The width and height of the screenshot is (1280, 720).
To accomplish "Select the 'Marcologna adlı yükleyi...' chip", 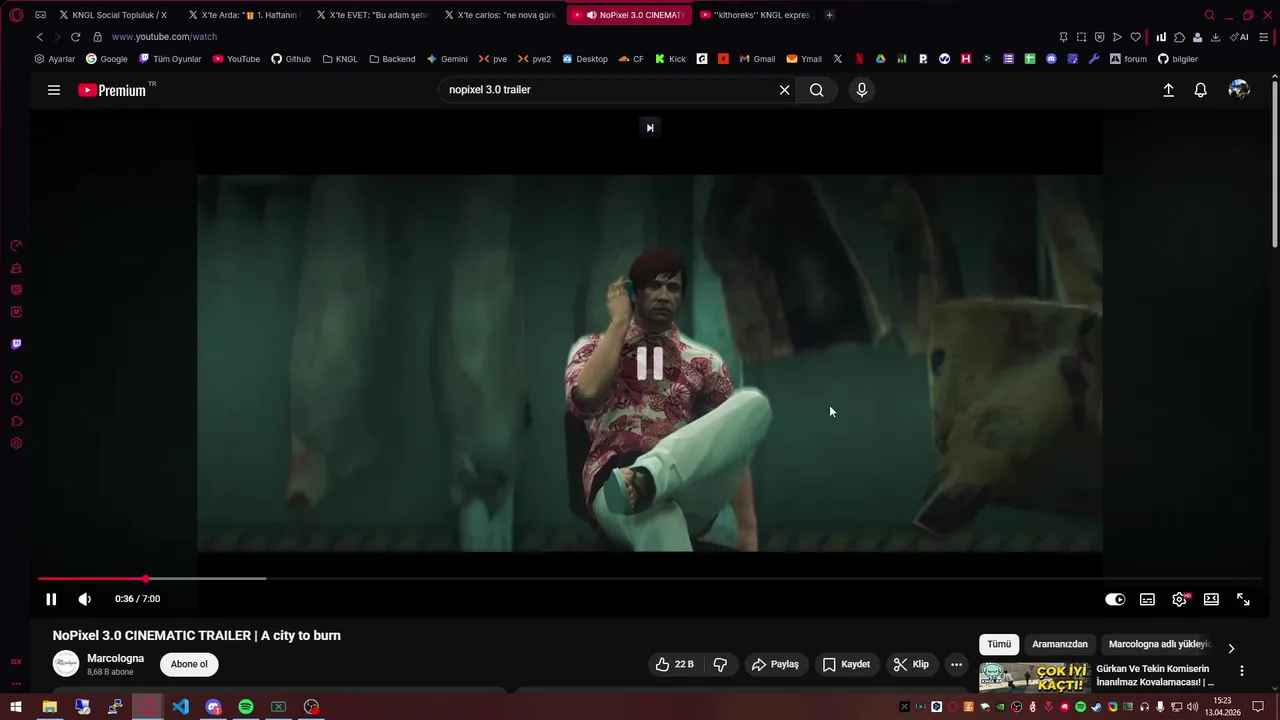I will pyautogui.click(x=1160, y=644).
